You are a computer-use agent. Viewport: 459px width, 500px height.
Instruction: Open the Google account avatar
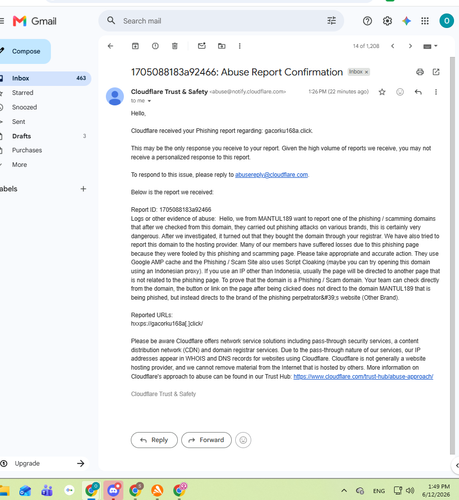click(446, 21)
